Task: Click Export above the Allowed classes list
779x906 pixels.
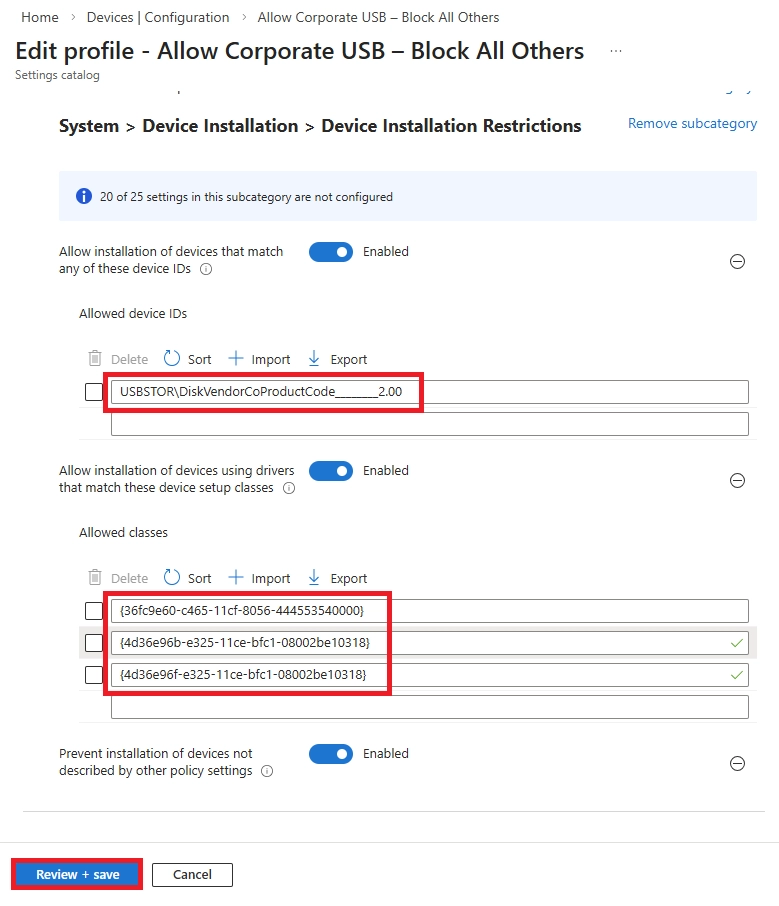Action: 337,577
